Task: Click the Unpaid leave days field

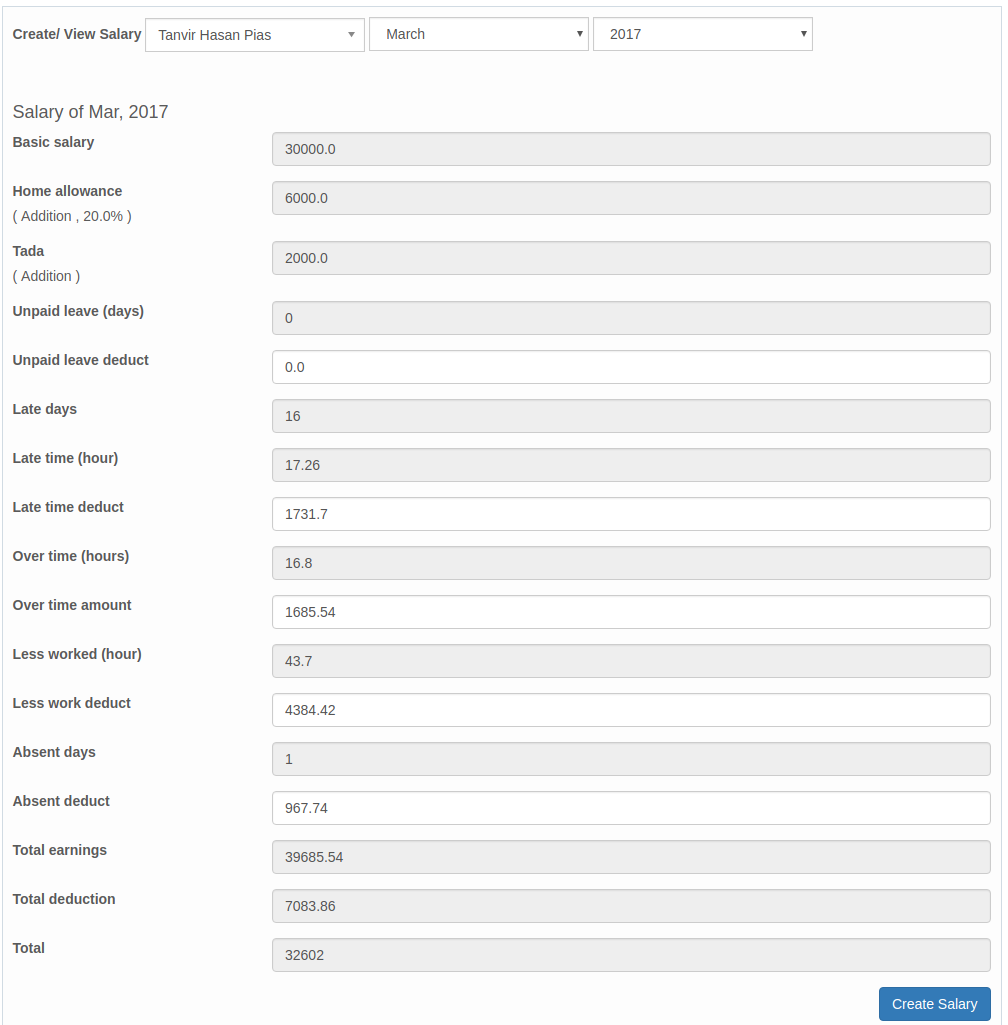Action: tap(631, 318)
